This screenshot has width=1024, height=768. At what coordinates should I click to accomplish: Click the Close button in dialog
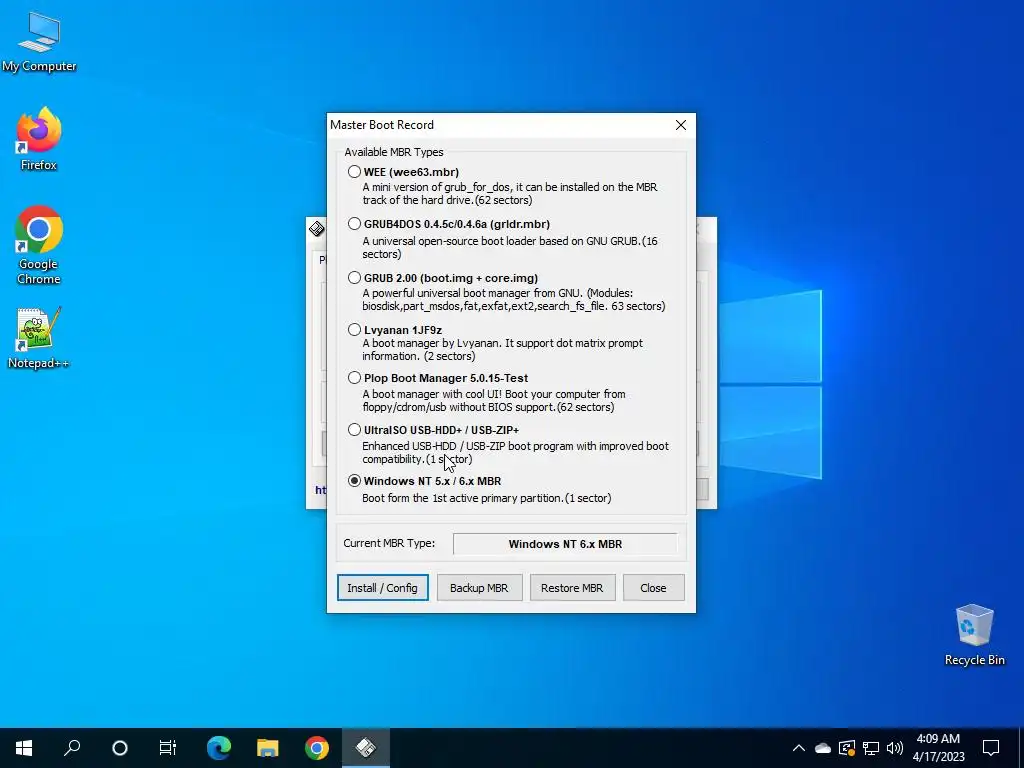tap(653, 588)
